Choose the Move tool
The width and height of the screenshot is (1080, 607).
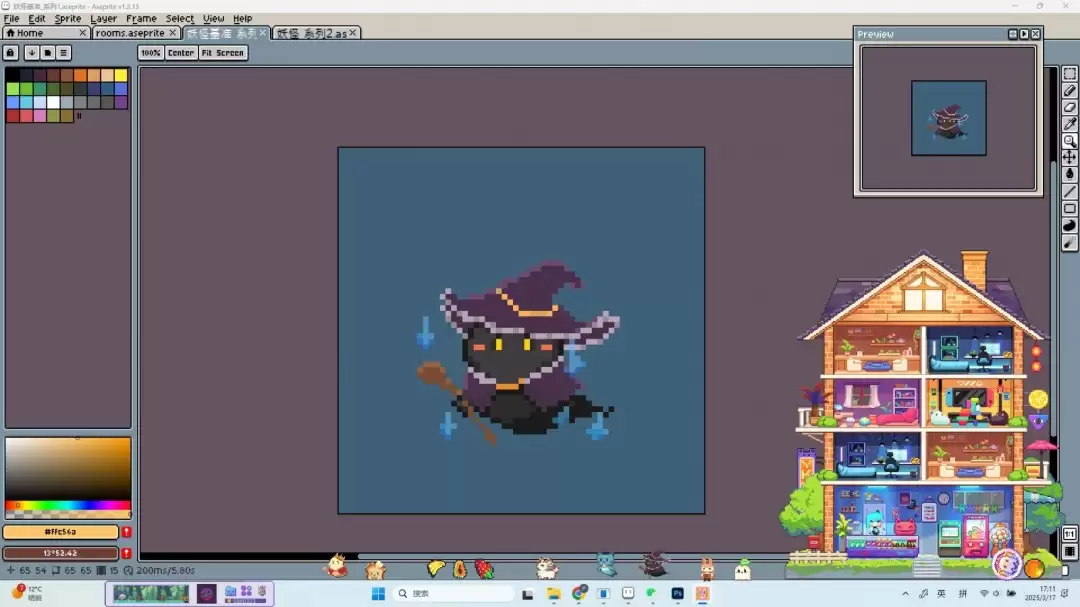1069,157
